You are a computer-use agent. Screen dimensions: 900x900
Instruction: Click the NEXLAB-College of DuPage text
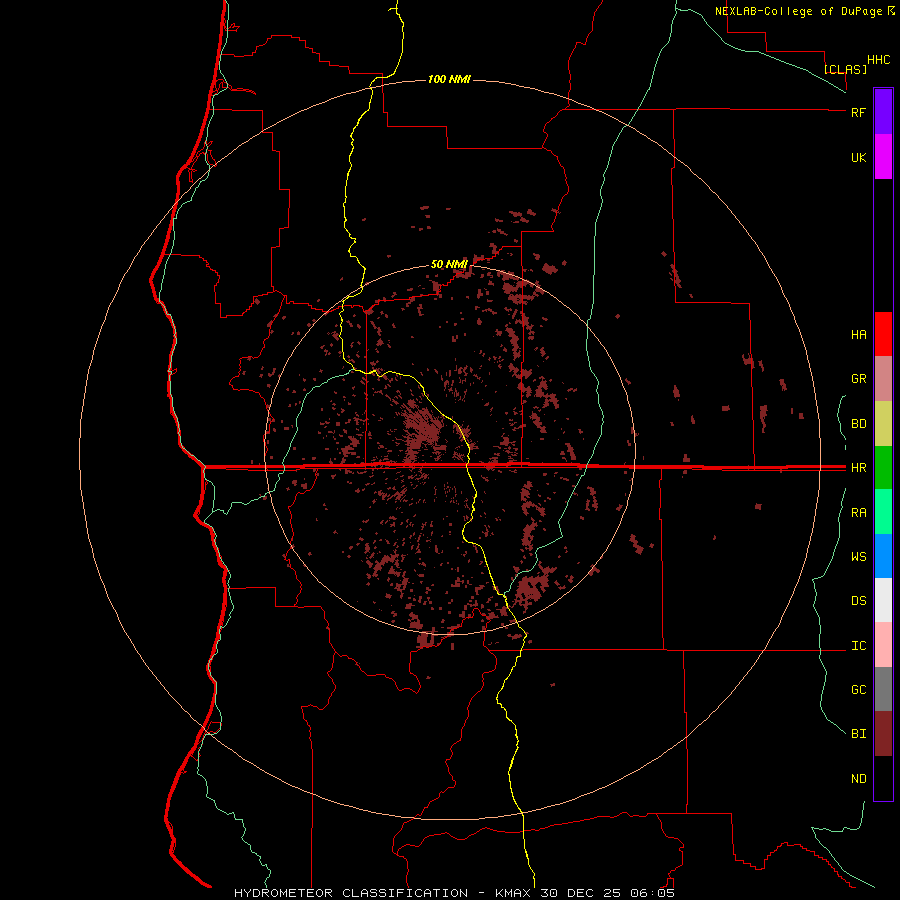pos(804,11)
